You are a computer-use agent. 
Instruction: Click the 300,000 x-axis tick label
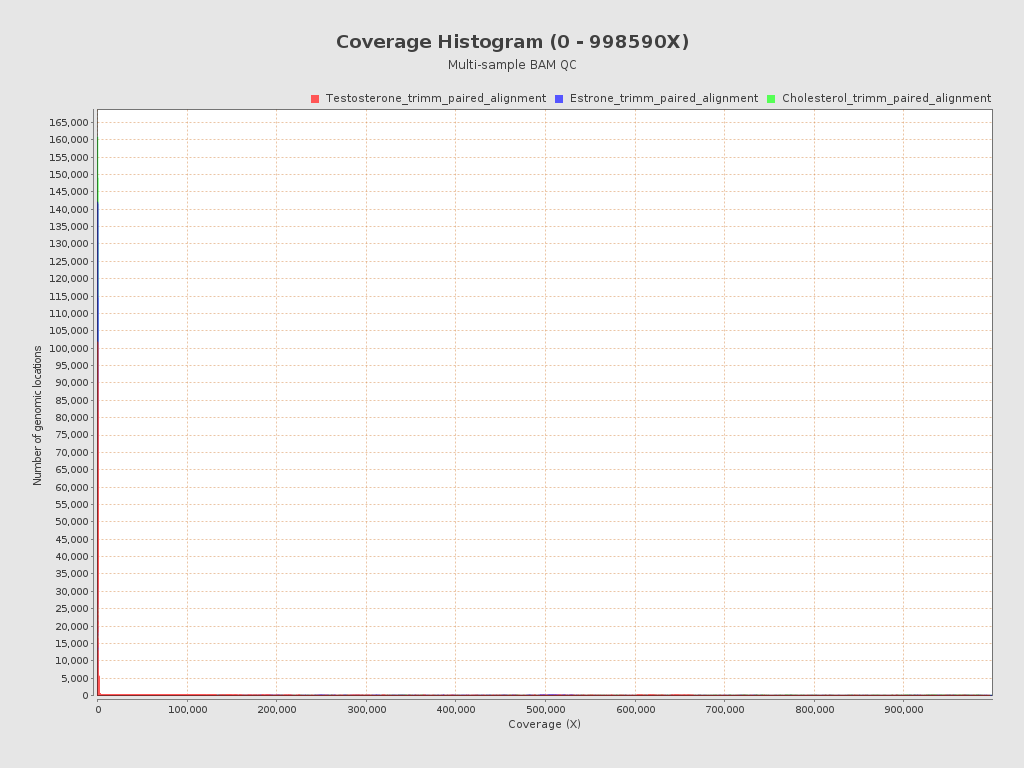[366, 710]
